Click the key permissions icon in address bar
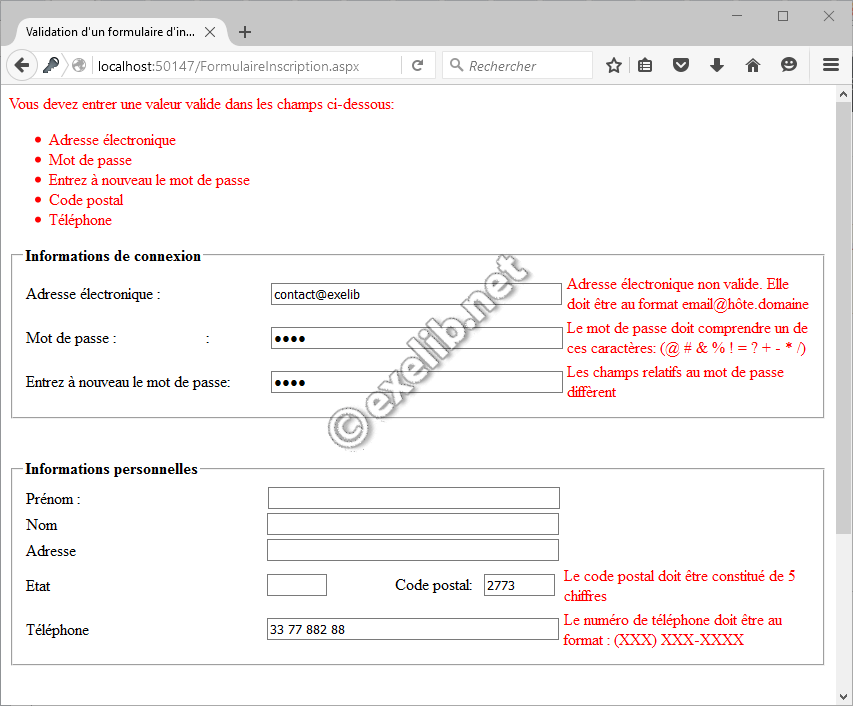853x706 pixels. (x=51, y=66)
